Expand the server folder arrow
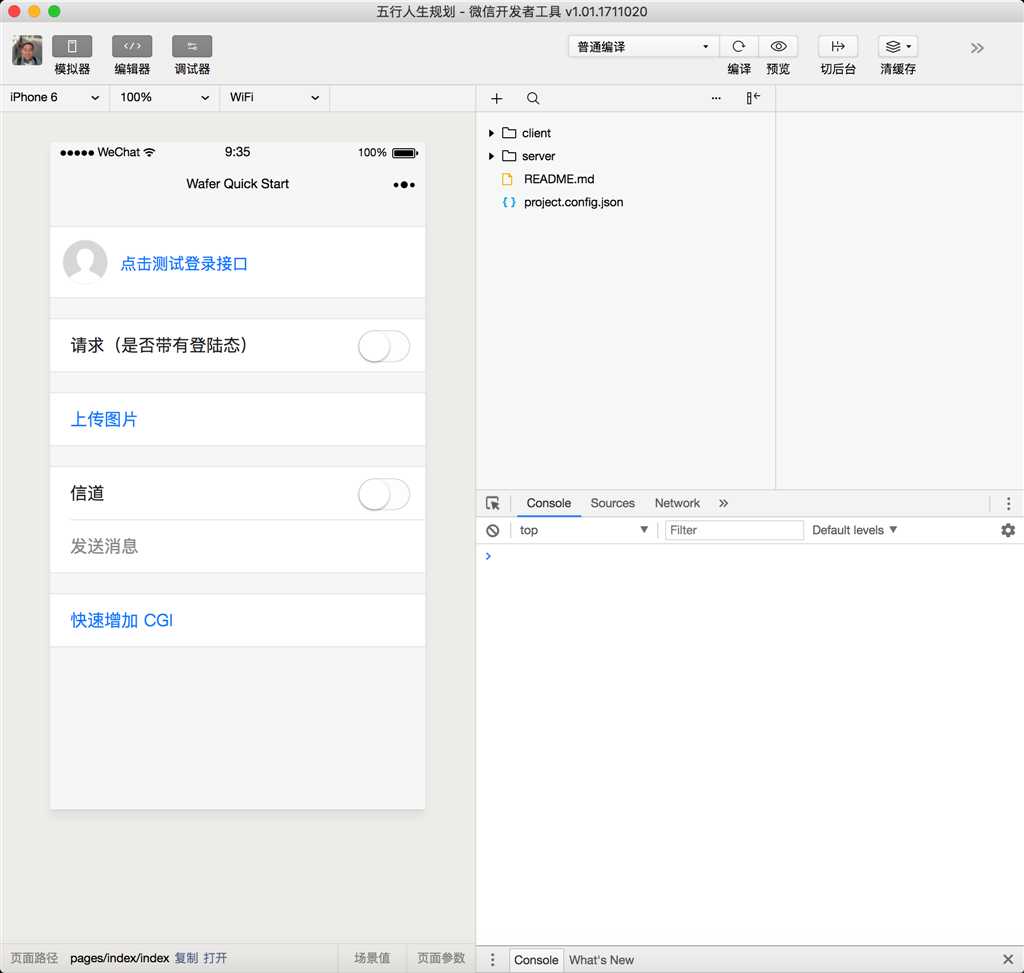This screenshot has width=1024, height=973. click(x=491, y=156)
